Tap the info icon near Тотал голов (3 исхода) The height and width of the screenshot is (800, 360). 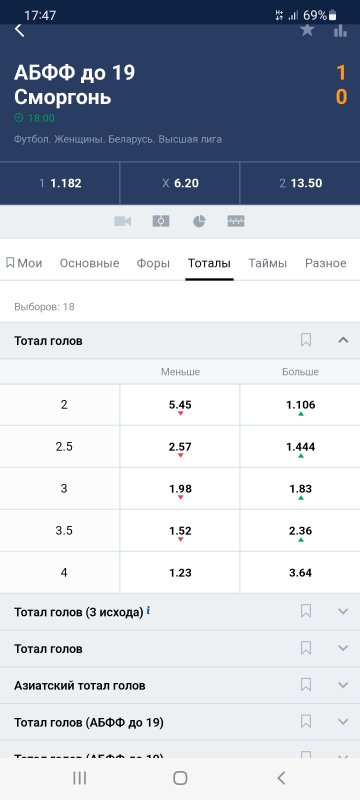pos(148,610)
